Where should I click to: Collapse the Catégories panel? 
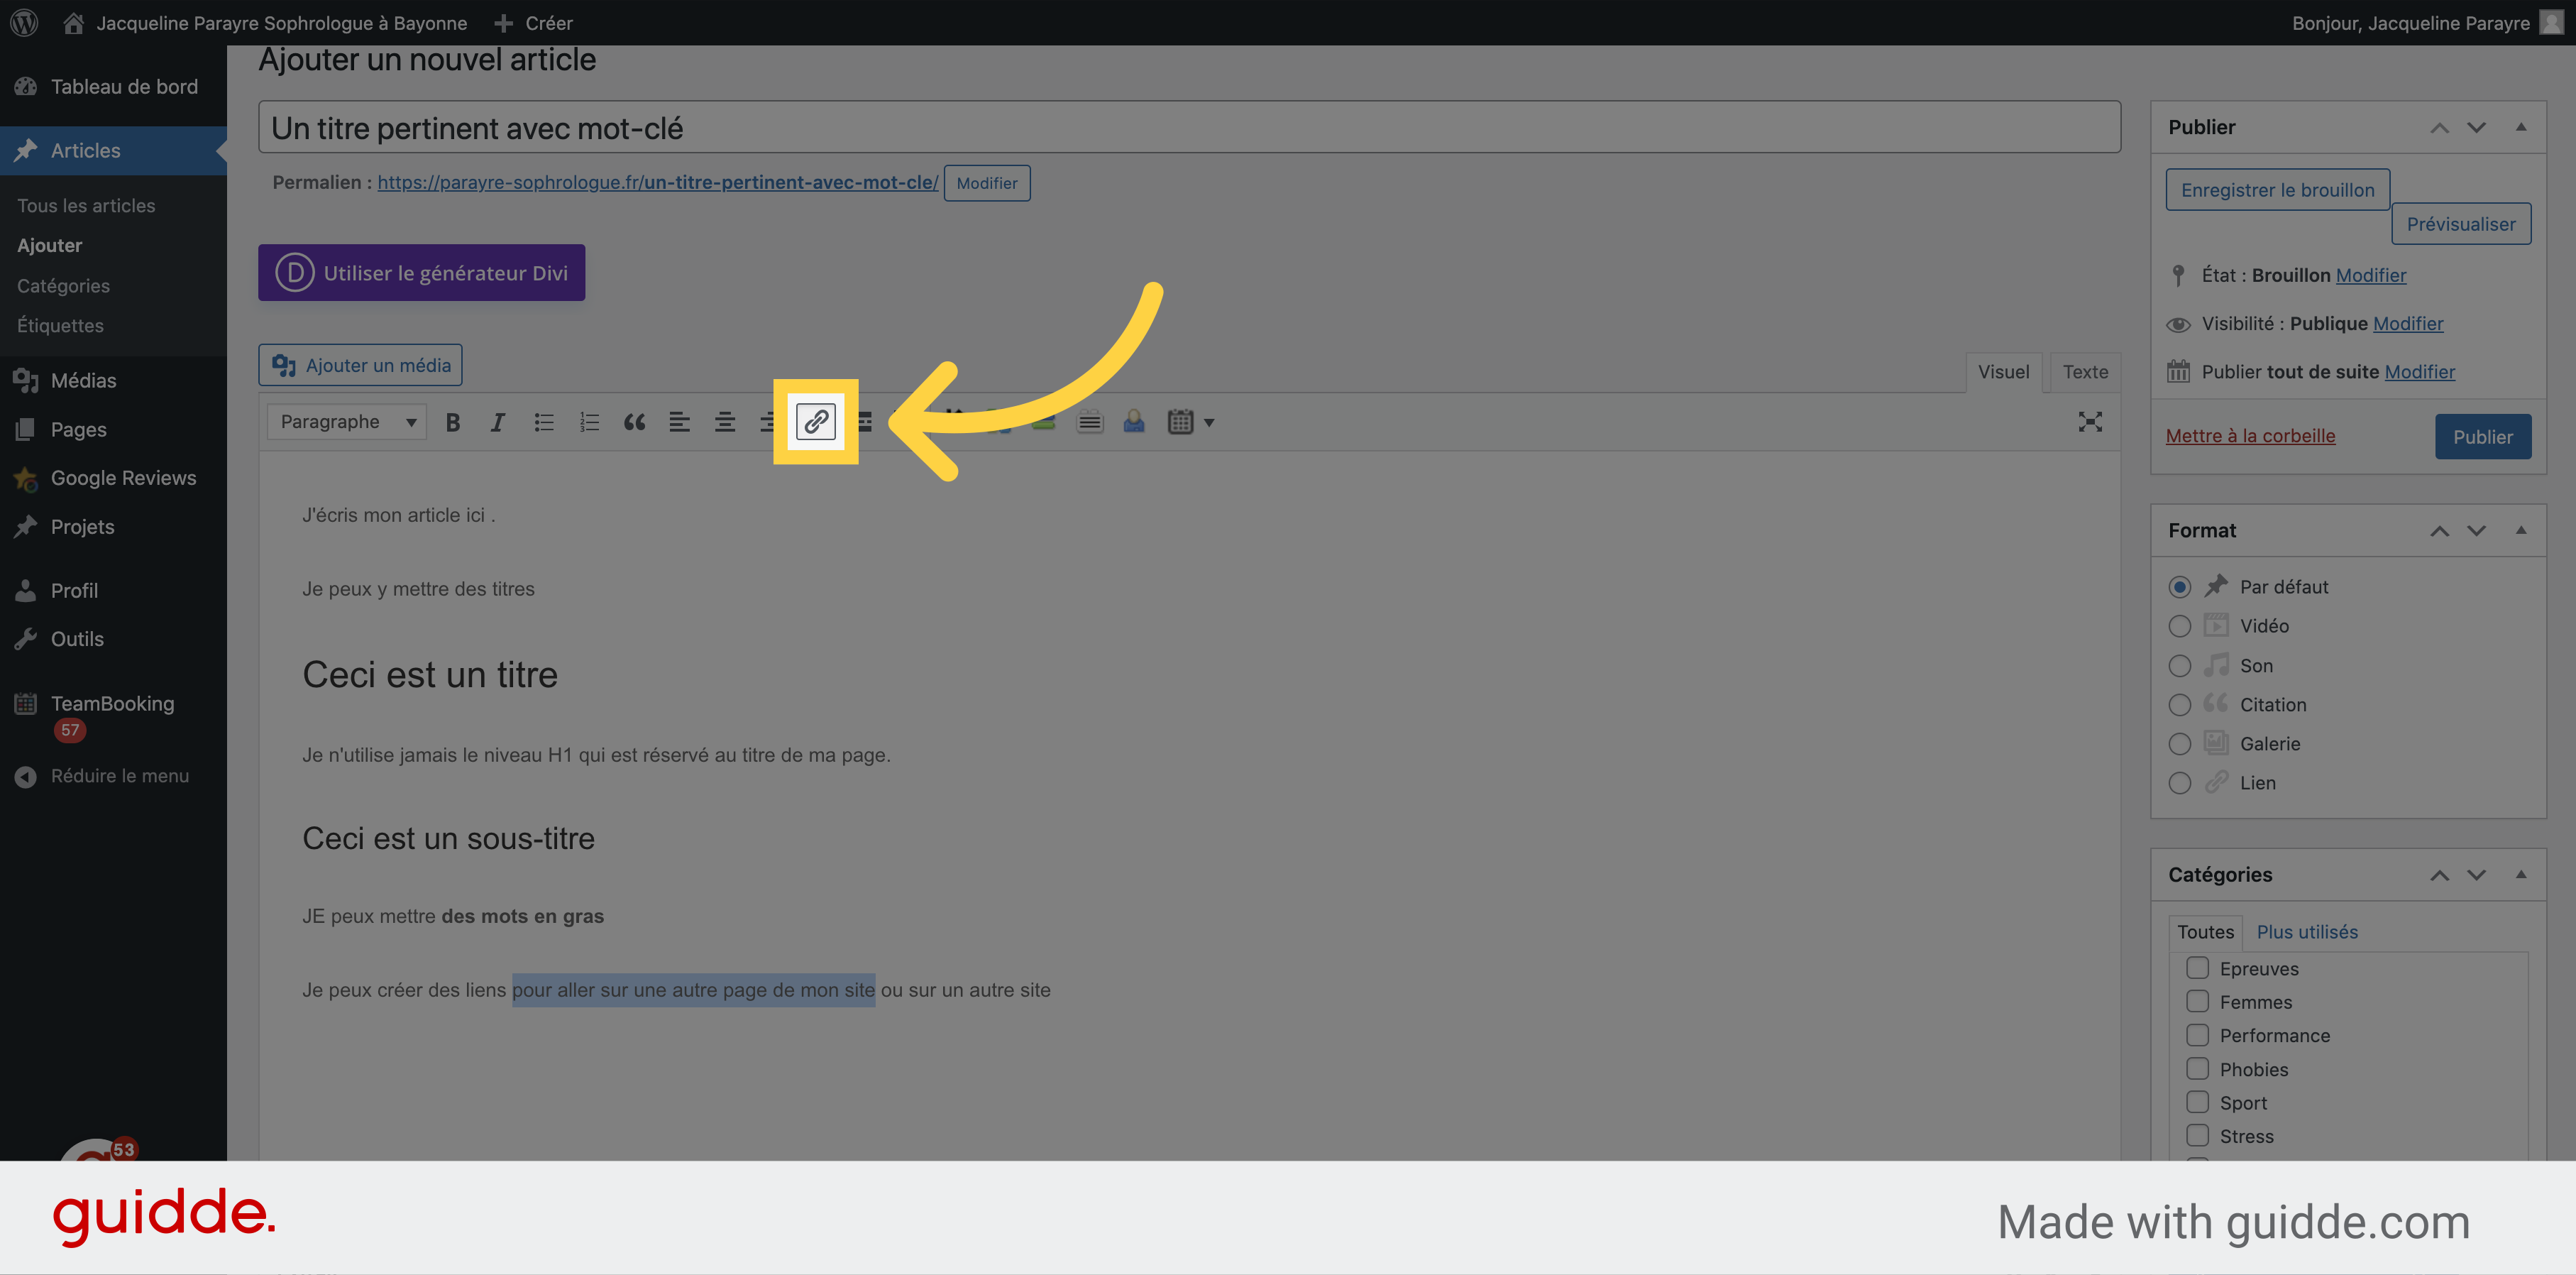point(2521,874)
